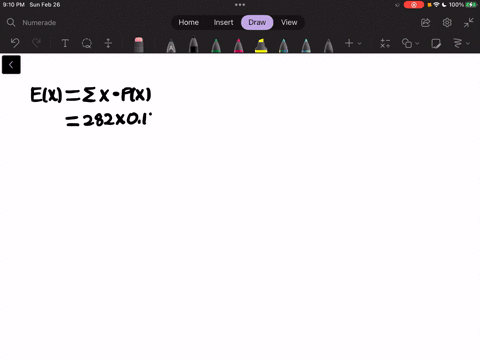Select the Lasso select tool

pyautogui.click(x=87, y=43)
